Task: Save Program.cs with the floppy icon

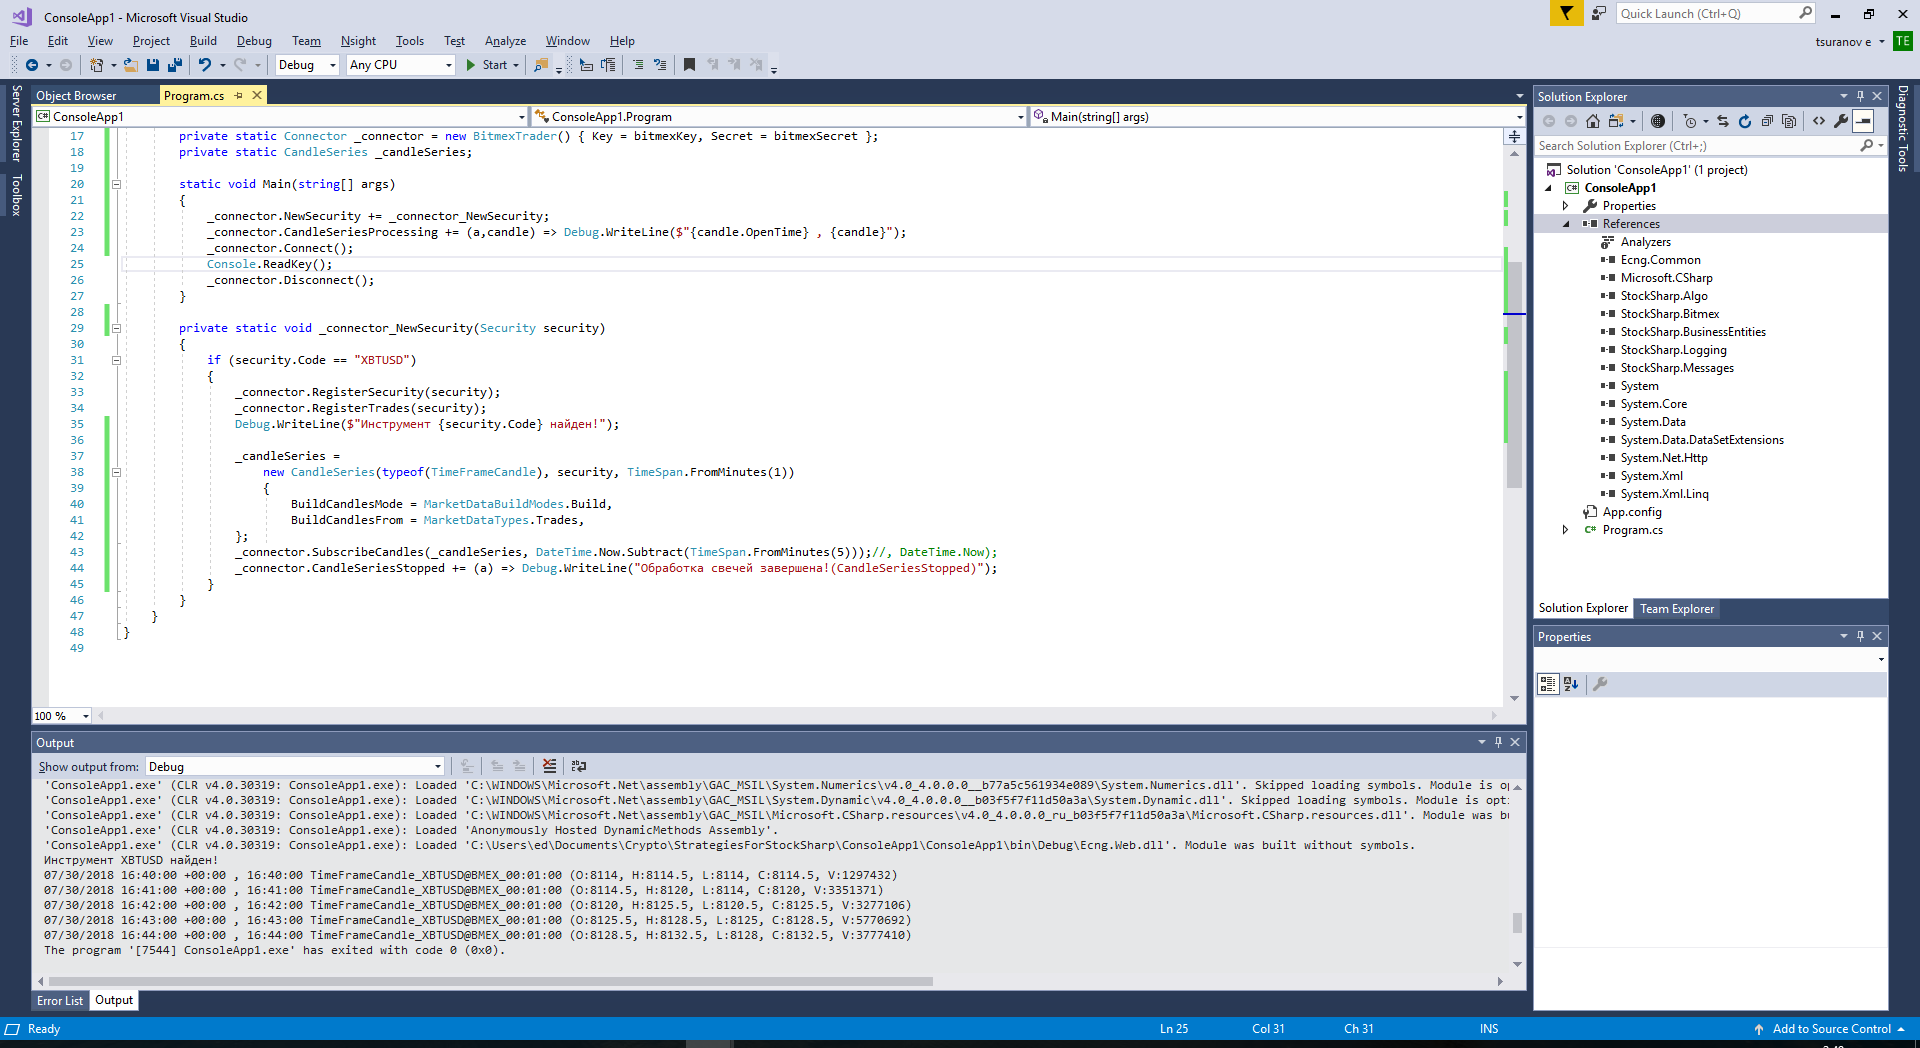Action: 153,65
